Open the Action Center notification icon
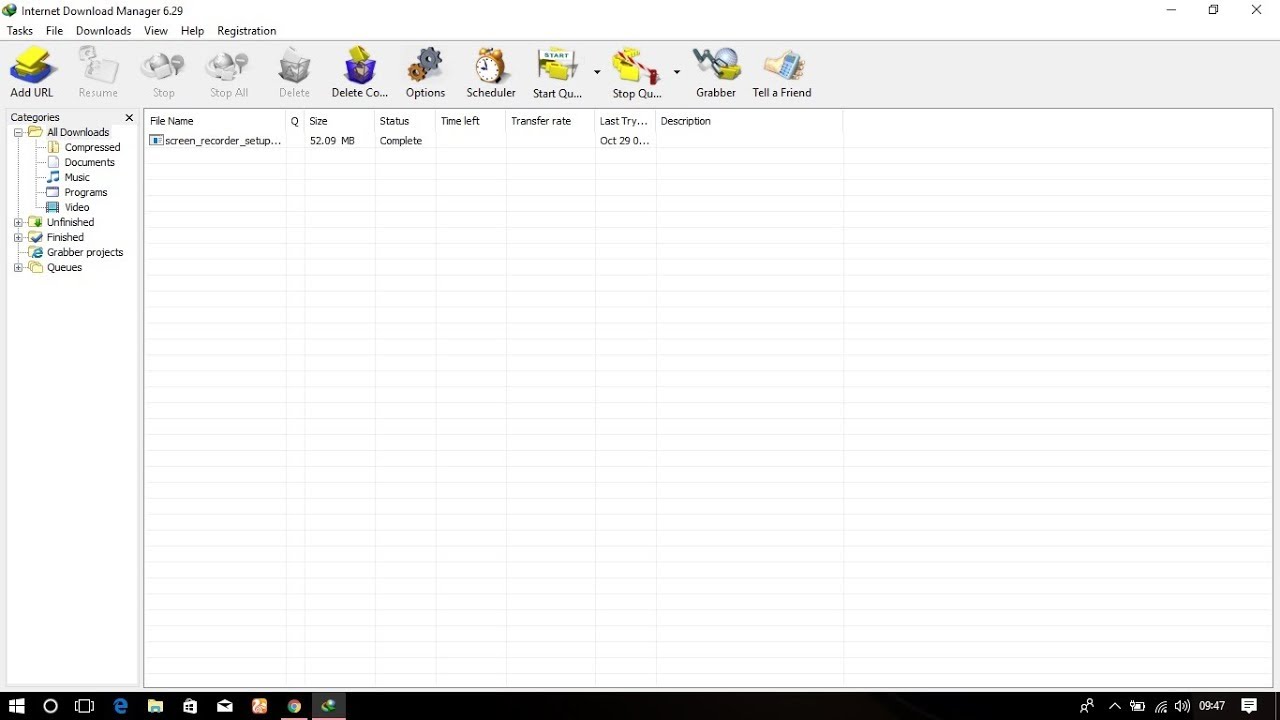Image resolution: width=1280 pixels, height=720 pixels. [x=1249, y=706]
